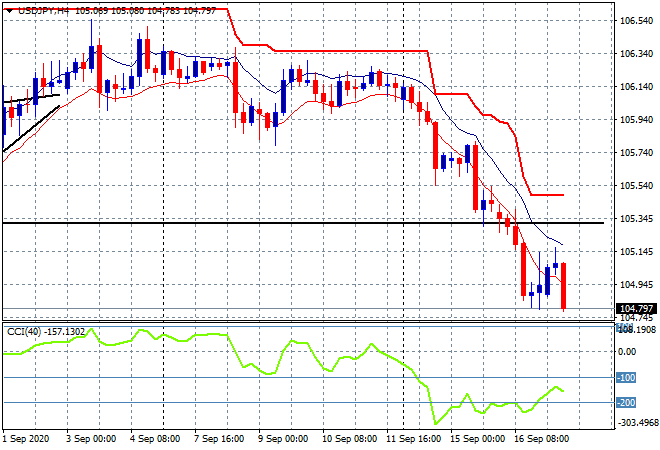This screenshot has width=660, height=450.
Task: Click the 105.540 price axis label
Action: tap(636, 186)
